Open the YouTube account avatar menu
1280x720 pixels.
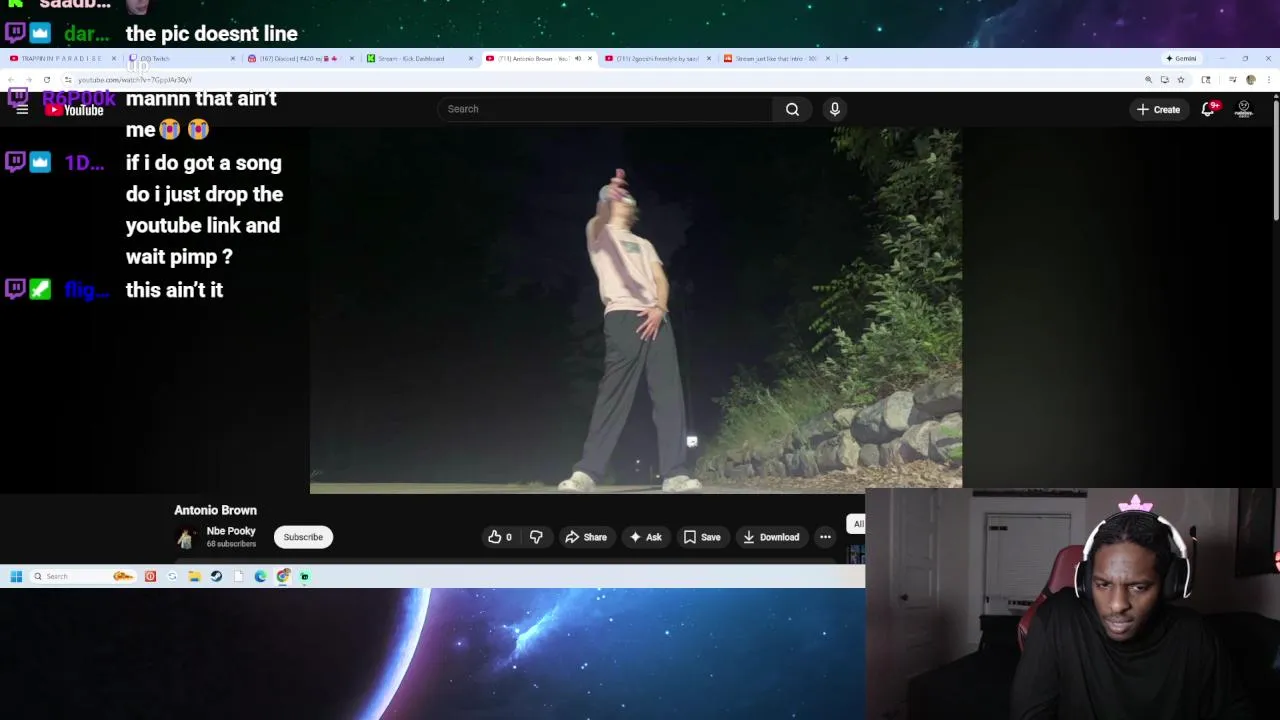click(1244, 109)
